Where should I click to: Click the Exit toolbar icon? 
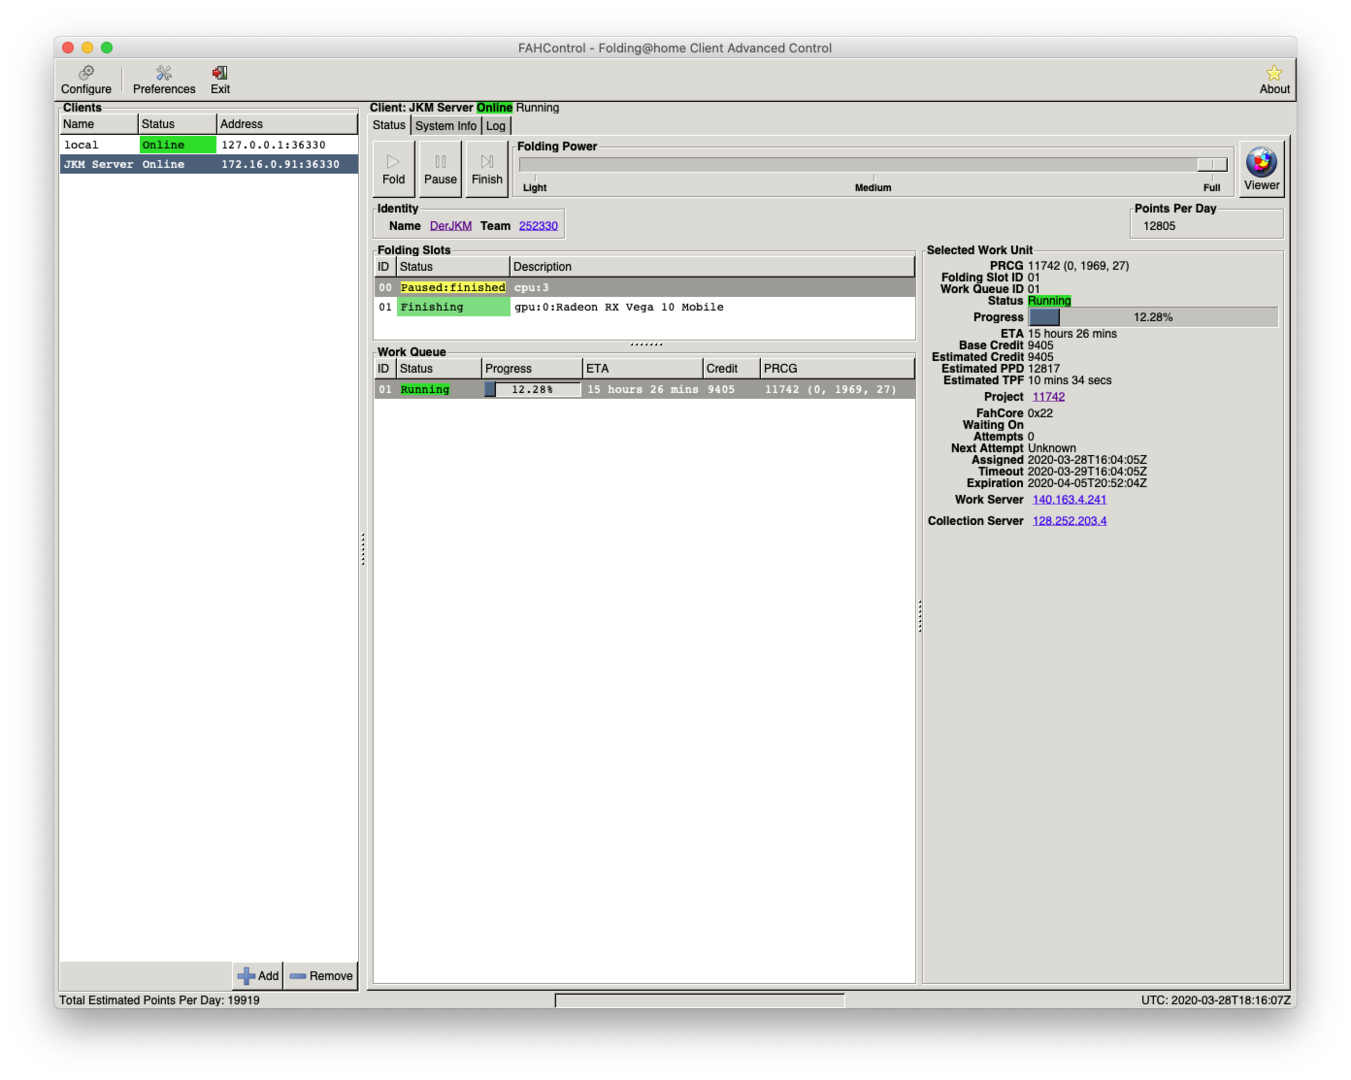point(220,79)
